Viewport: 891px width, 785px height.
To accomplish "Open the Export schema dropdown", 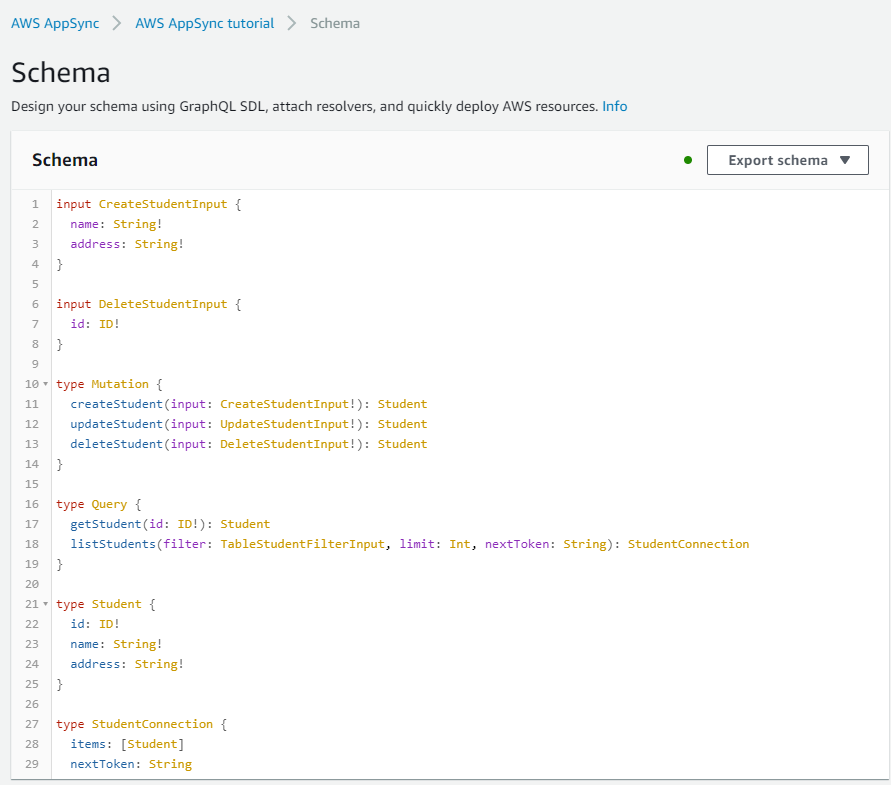I will pos(787,160).
